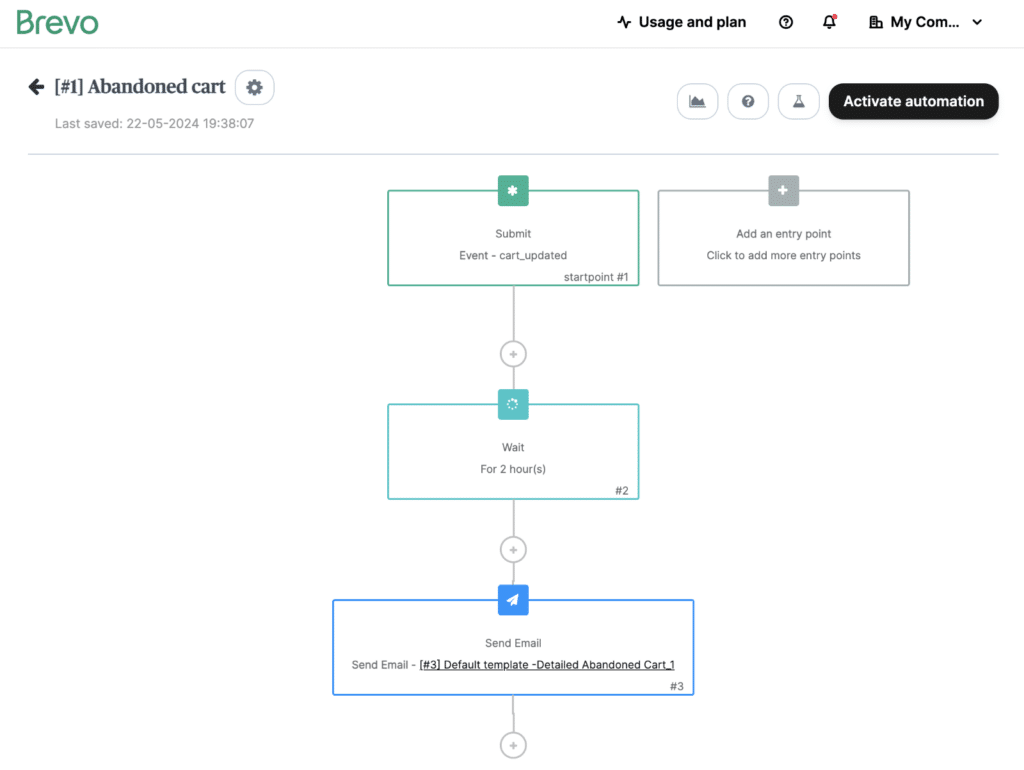
Task: Click the plus icon on Add entry point card
Action: coord(783,190)
